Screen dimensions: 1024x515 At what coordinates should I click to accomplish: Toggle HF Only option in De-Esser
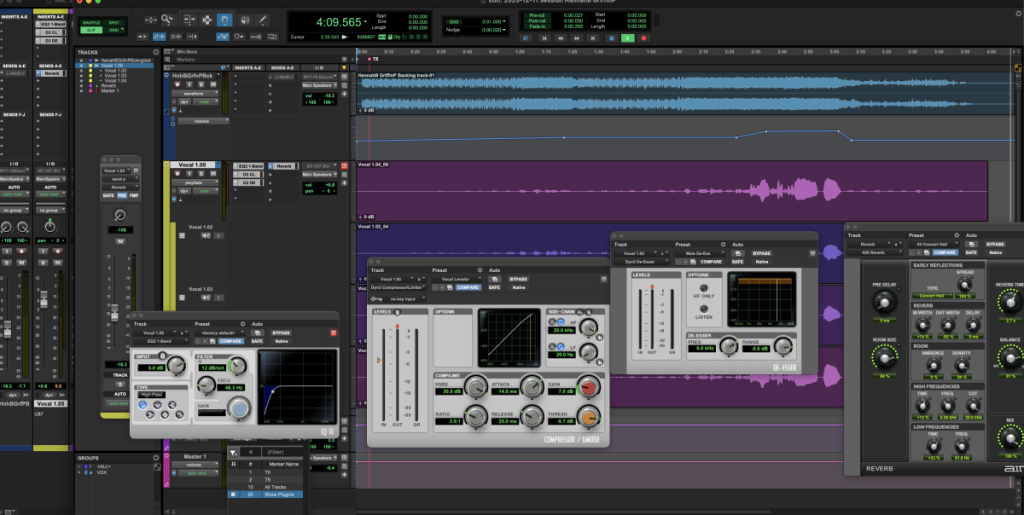[x=704, y=287]
